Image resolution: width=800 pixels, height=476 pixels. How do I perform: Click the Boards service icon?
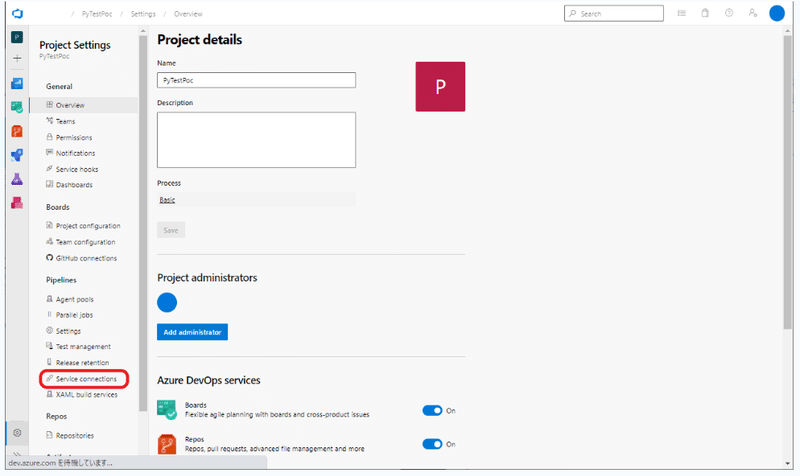coord(167,410)
